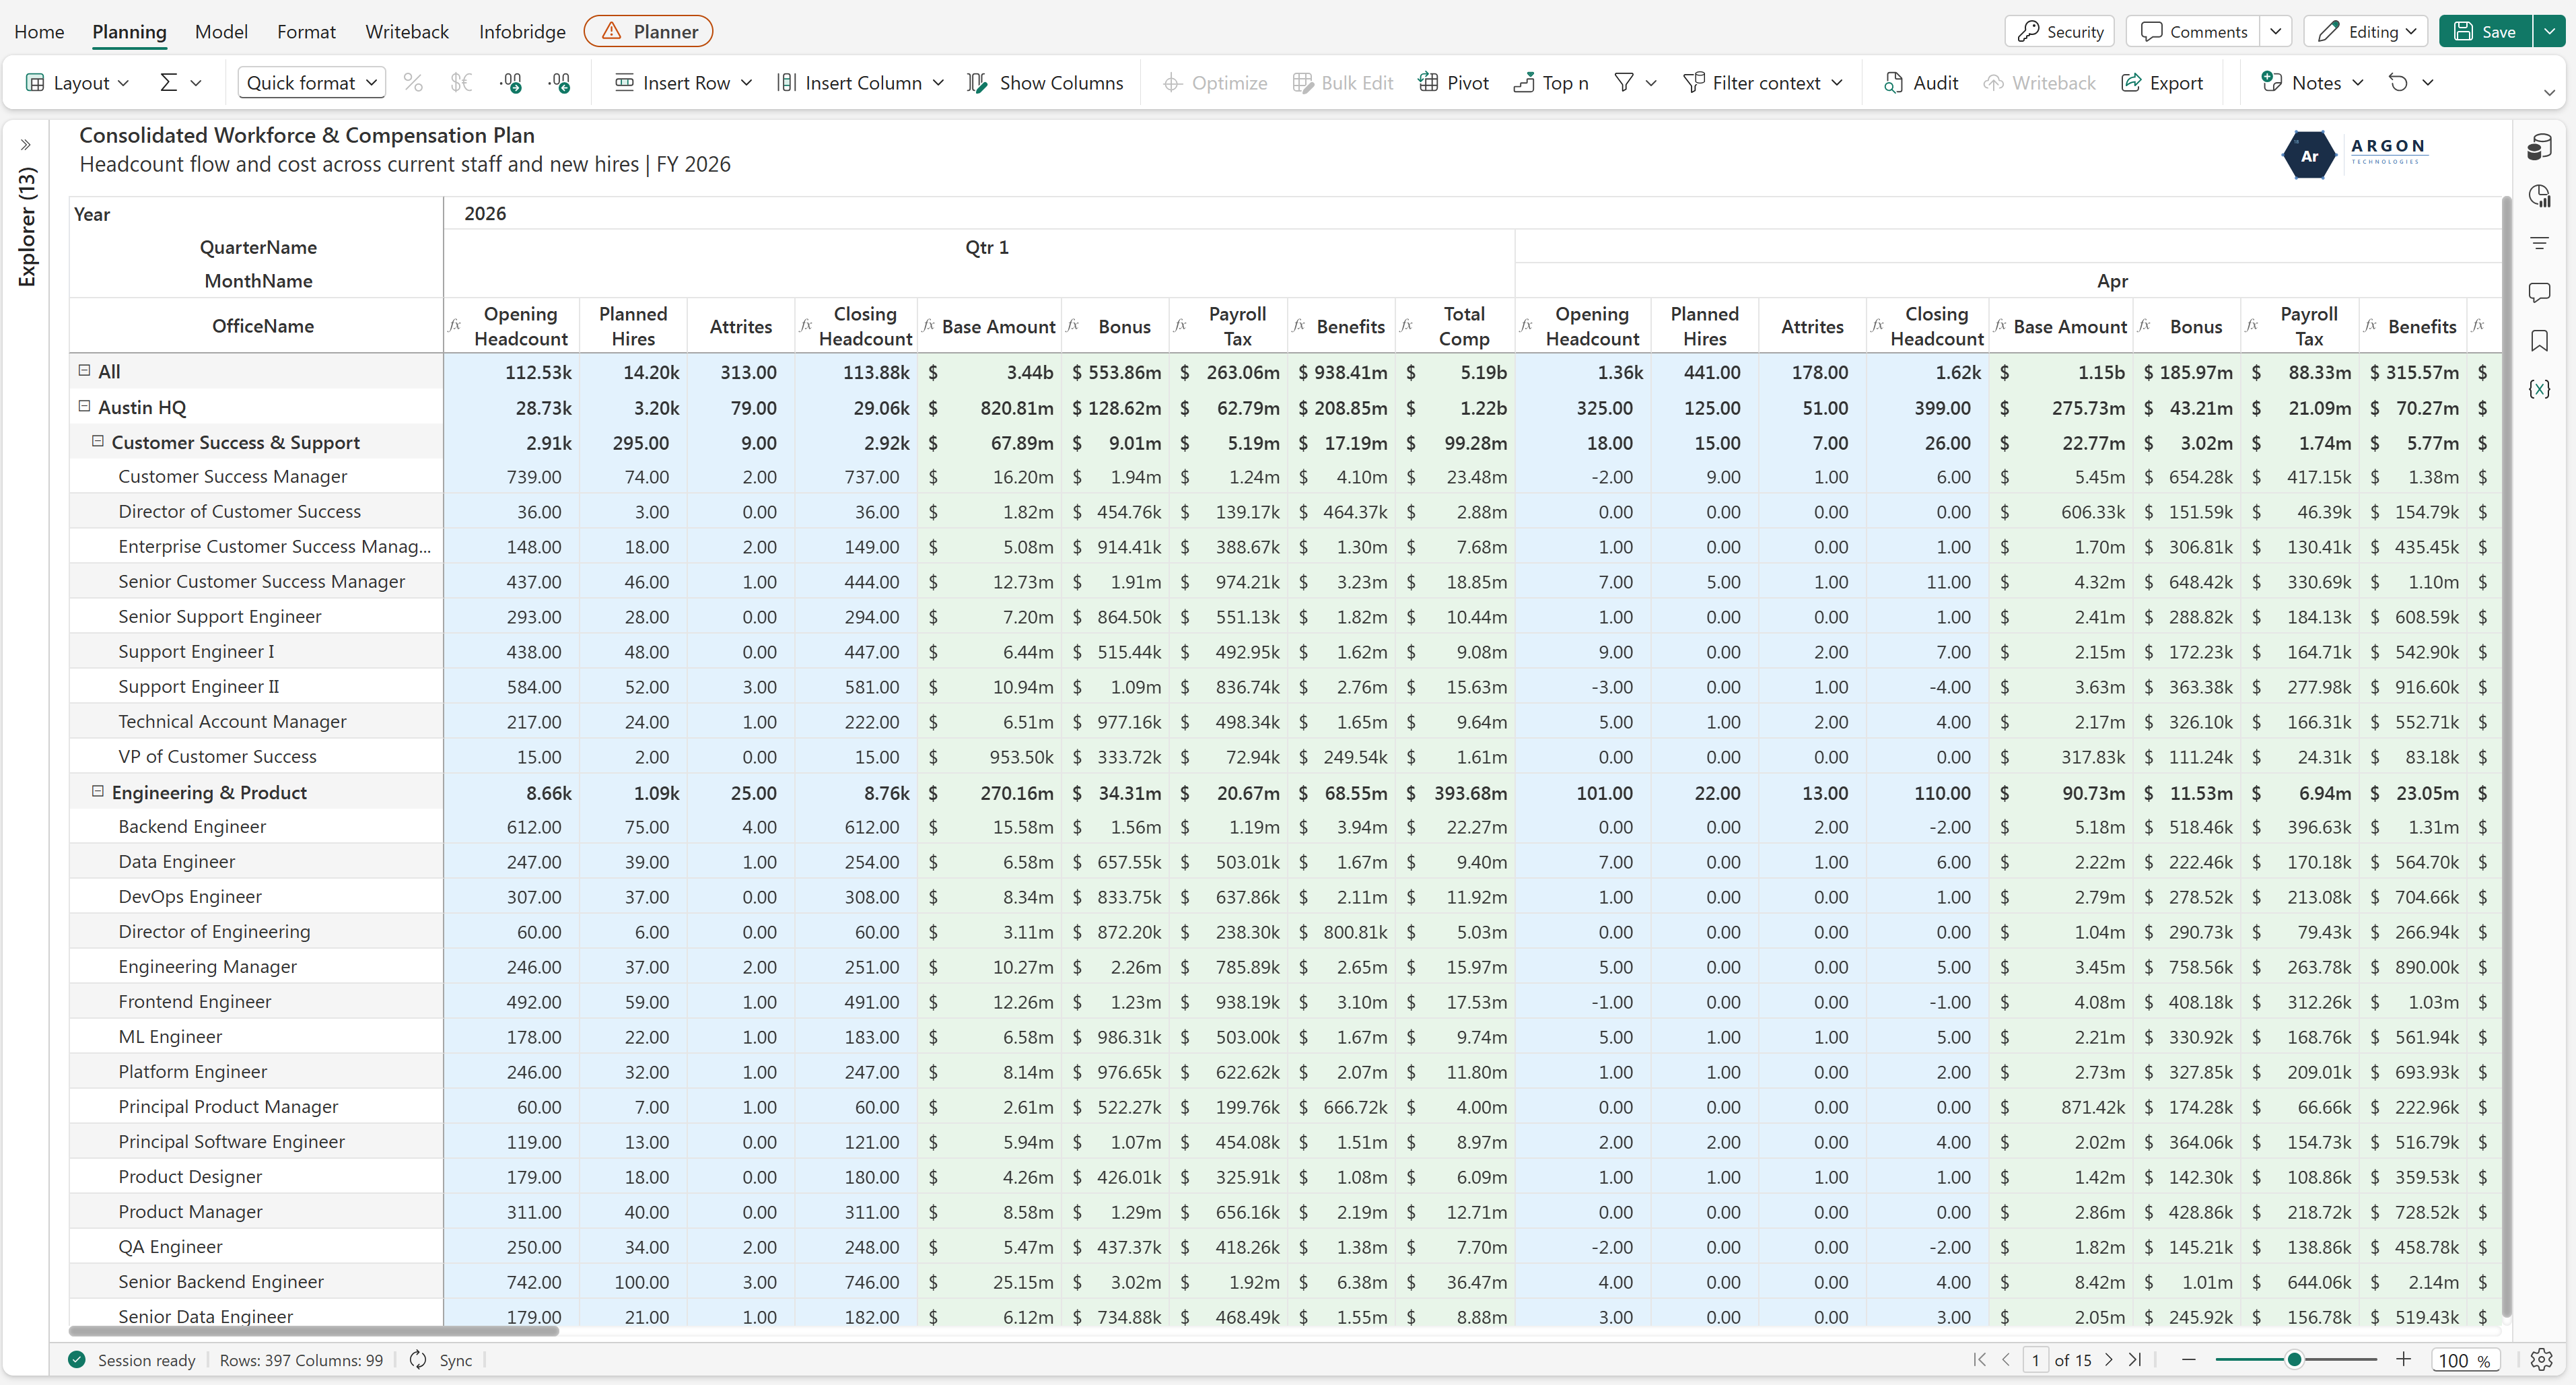2576x1385 pixels.
Task: Click the Show Columns button
Action: [1045, 83]
